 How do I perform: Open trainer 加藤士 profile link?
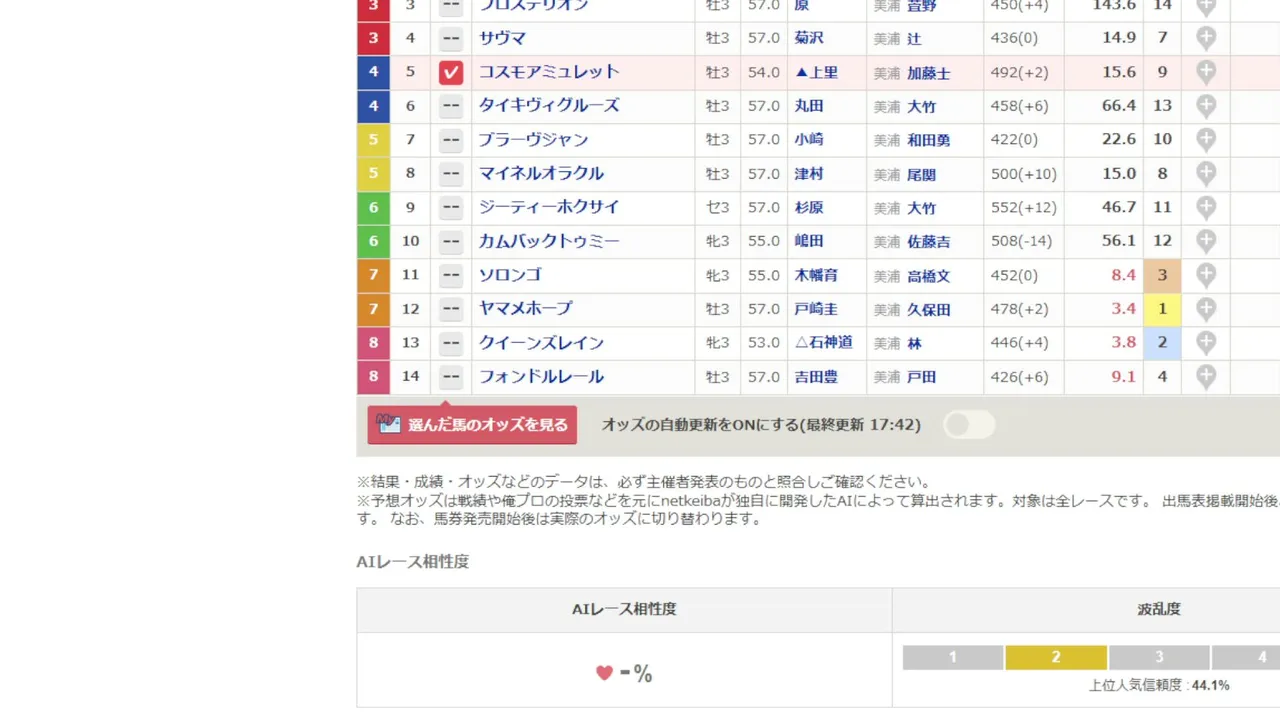[x=929, y=73]
